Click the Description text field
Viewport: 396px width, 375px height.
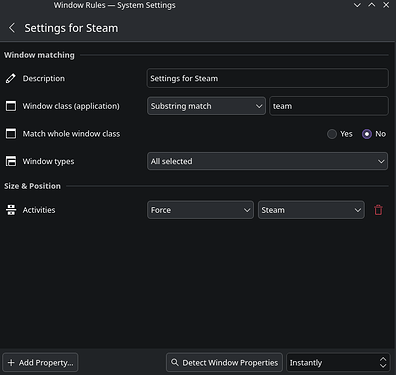tap(267, 78)
